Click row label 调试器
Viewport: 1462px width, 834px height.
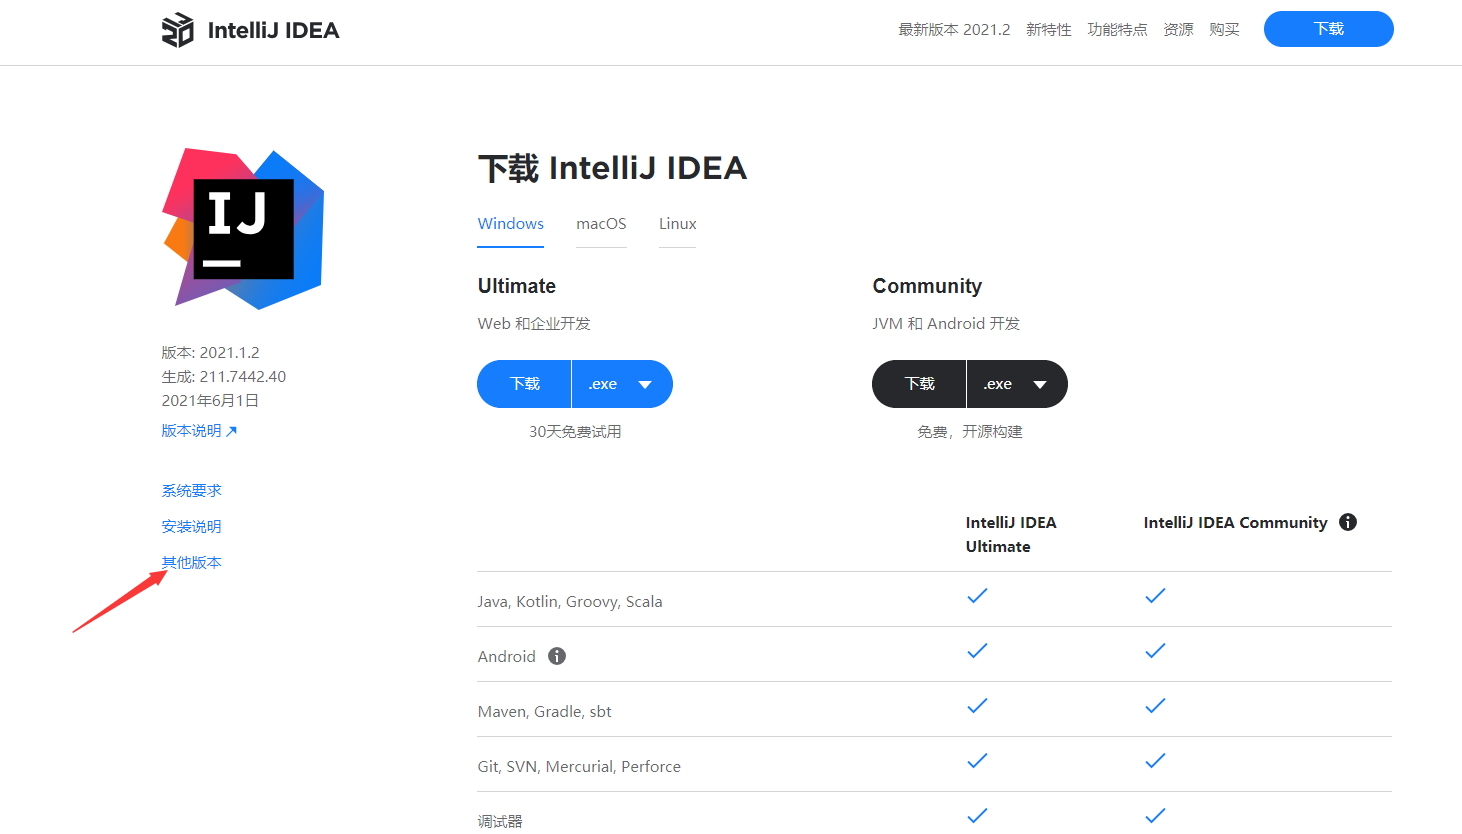[x=500, y=822]
